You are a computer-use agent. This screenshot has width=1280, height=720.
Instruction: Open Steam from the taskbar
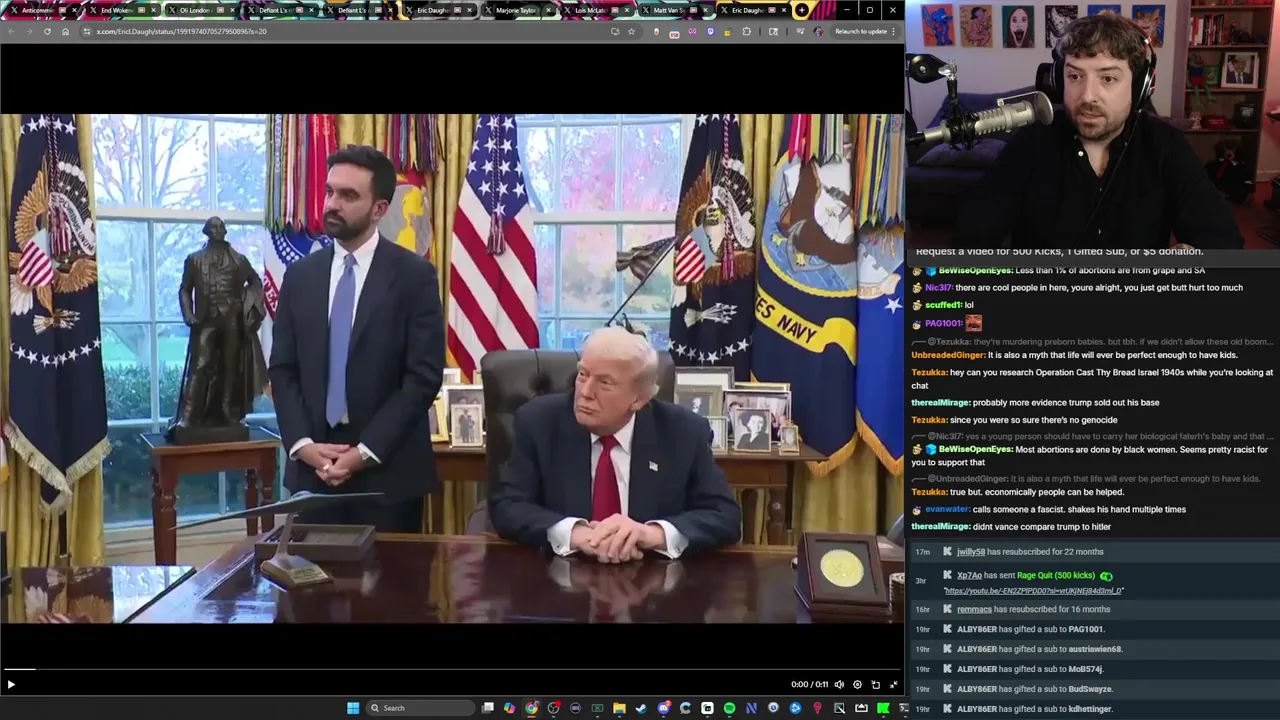coord(642,708)
